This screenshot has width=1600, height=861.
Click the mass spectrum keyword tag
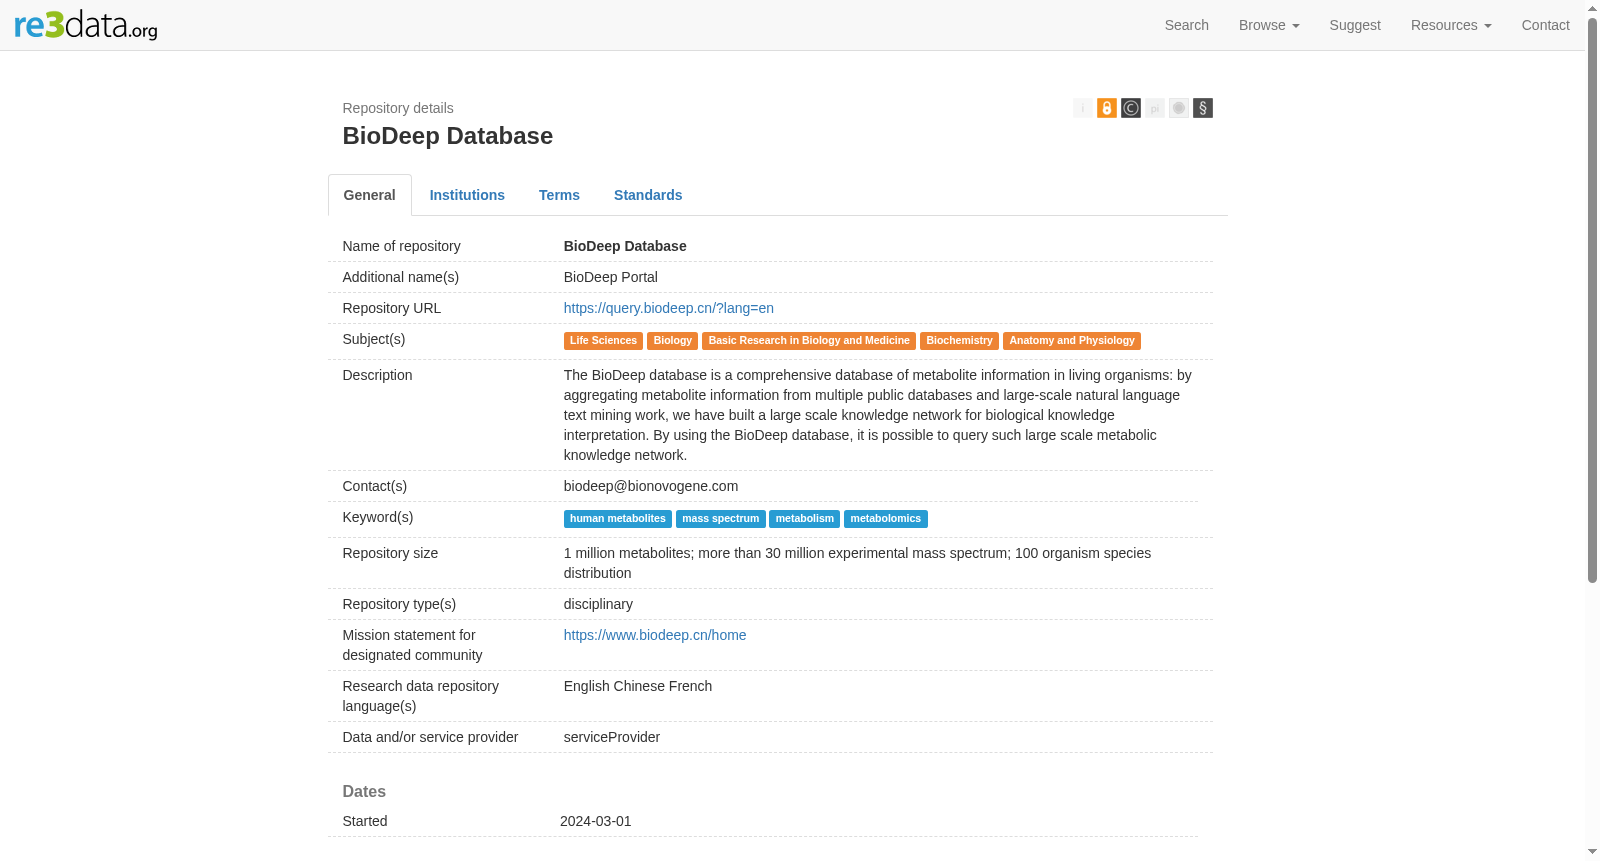click(x=721, y=519)
